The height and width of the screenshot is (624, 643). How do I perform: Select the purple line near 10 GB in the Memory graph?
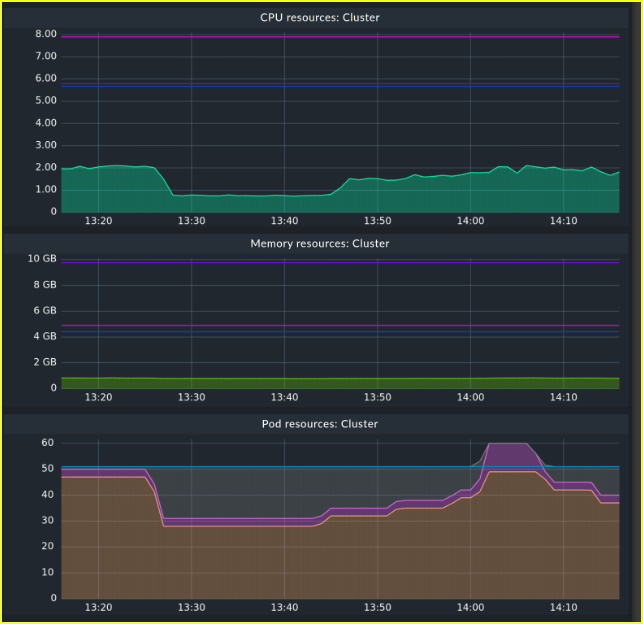(x=340, y=262)
